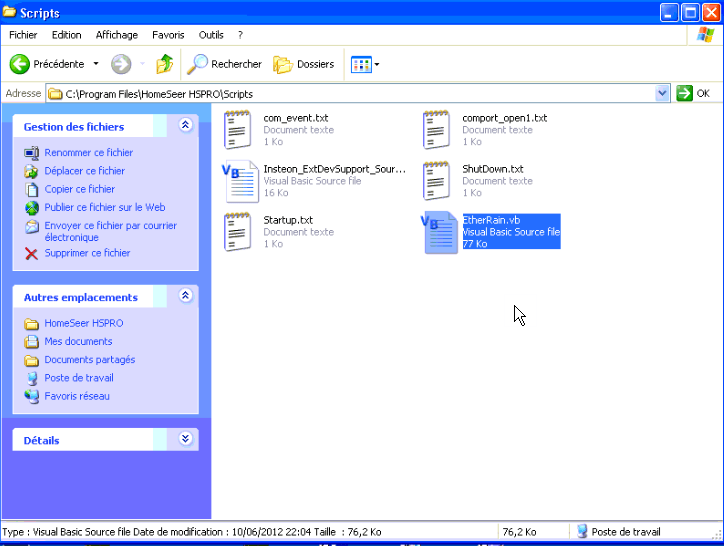Click the comport_open1.txt file name
This screenshot has height=546, width=724.
pyautogui.click(x=505, y=118)
